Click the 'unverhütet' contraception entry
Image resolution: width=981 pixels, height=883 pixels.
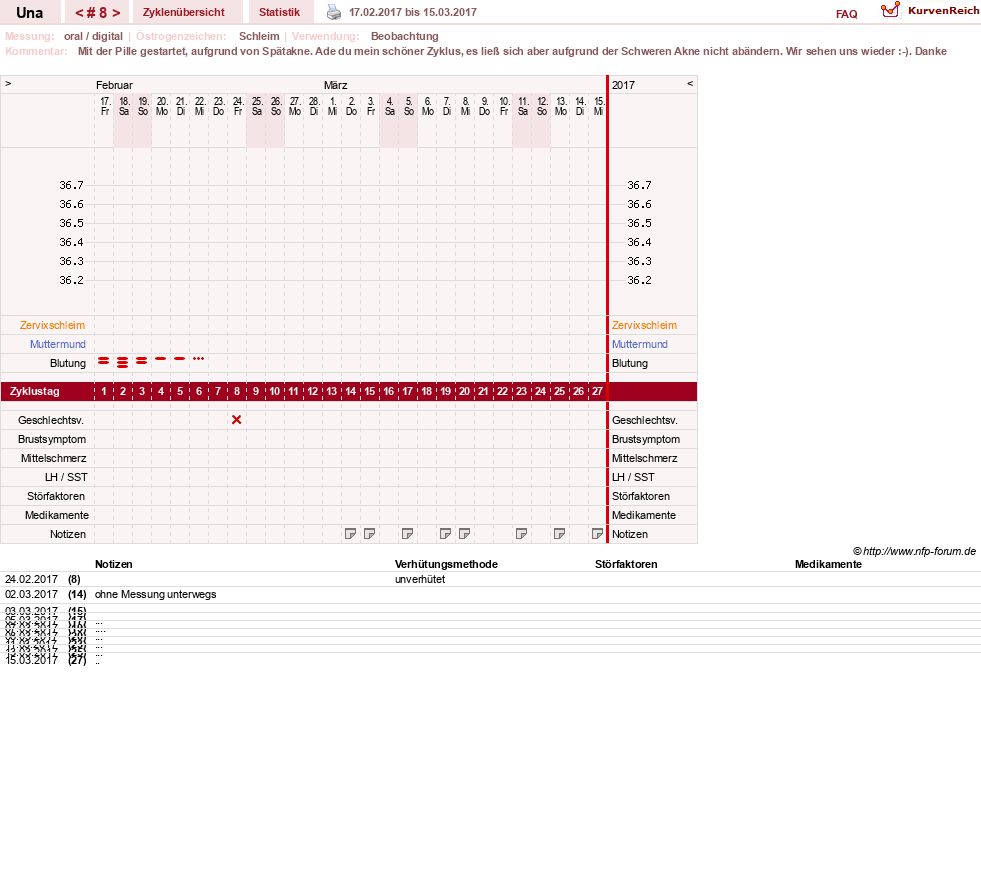click(420, 579)
